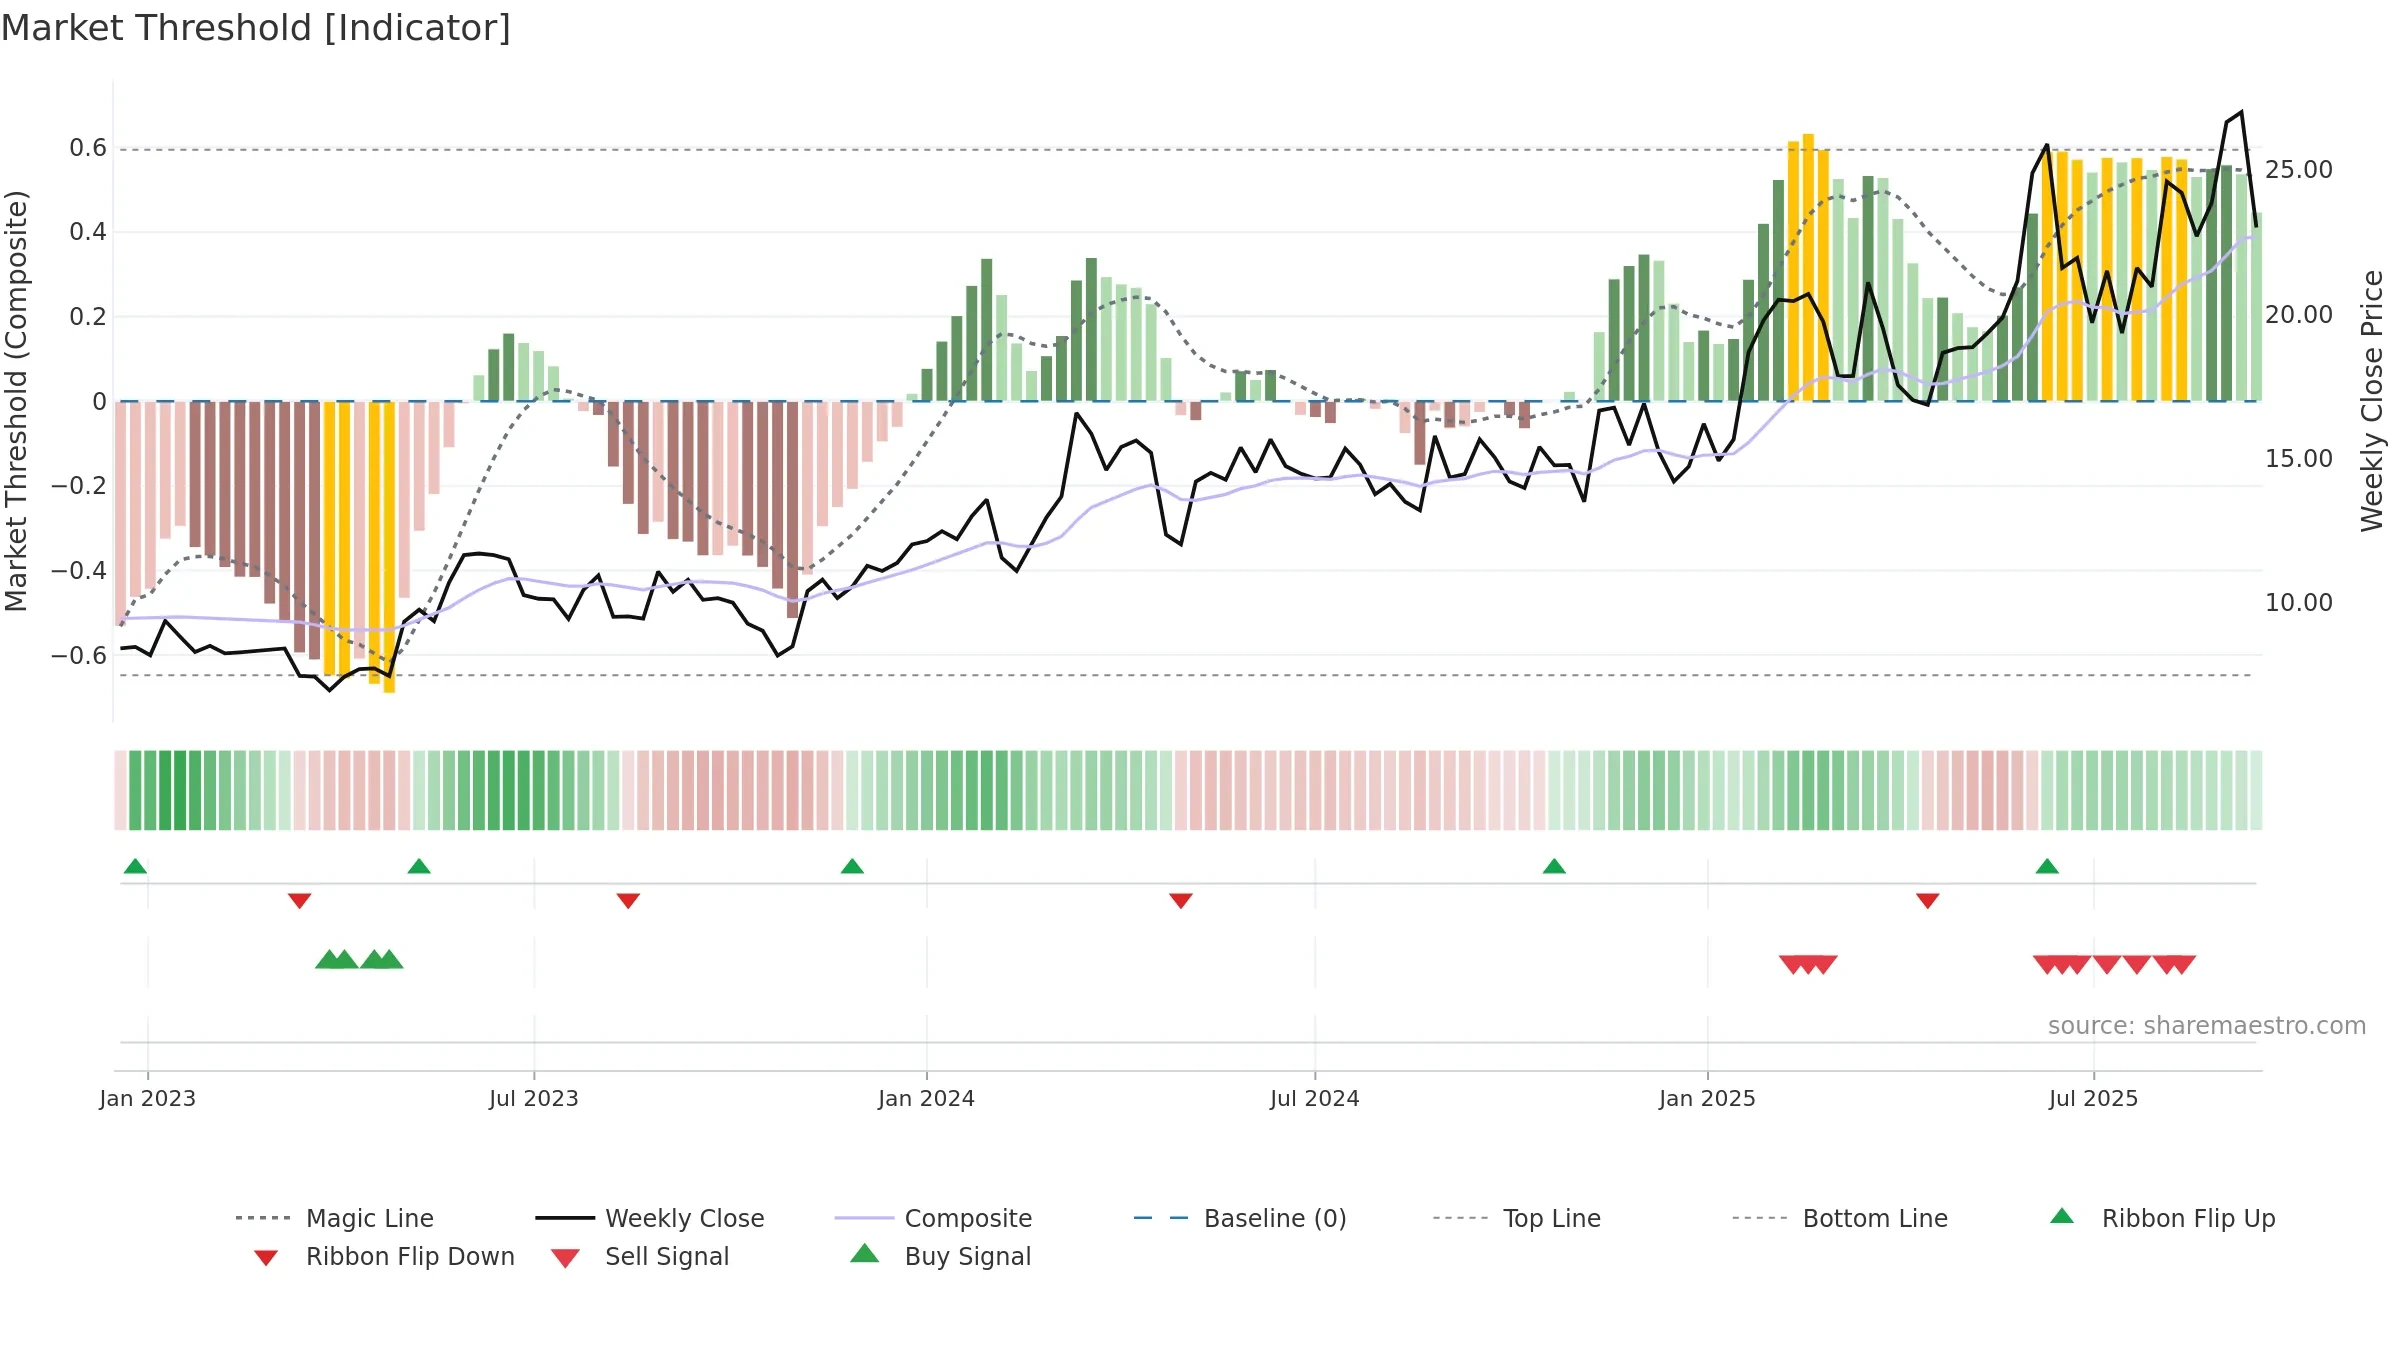
Task: Click the Jul 2024 x-axis label
Action: [1315, 1098]
